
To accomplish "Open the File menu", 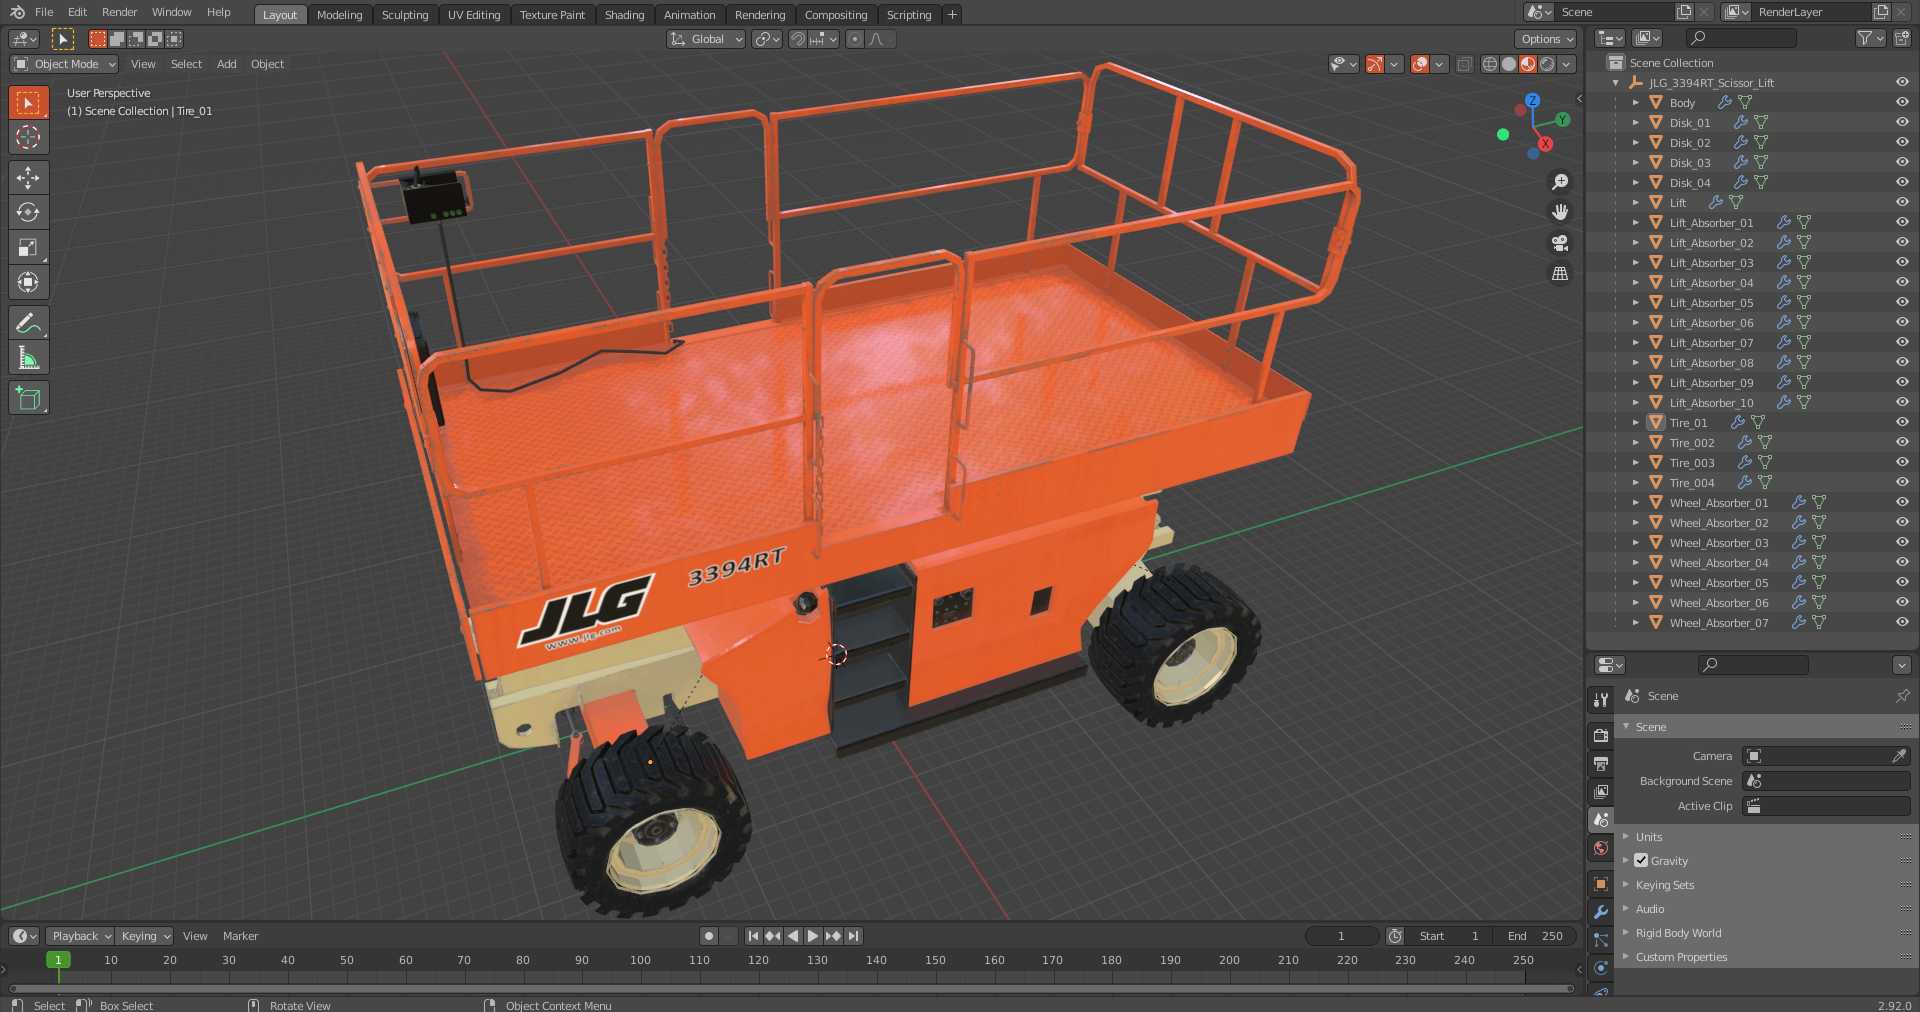I will (44, 12).
